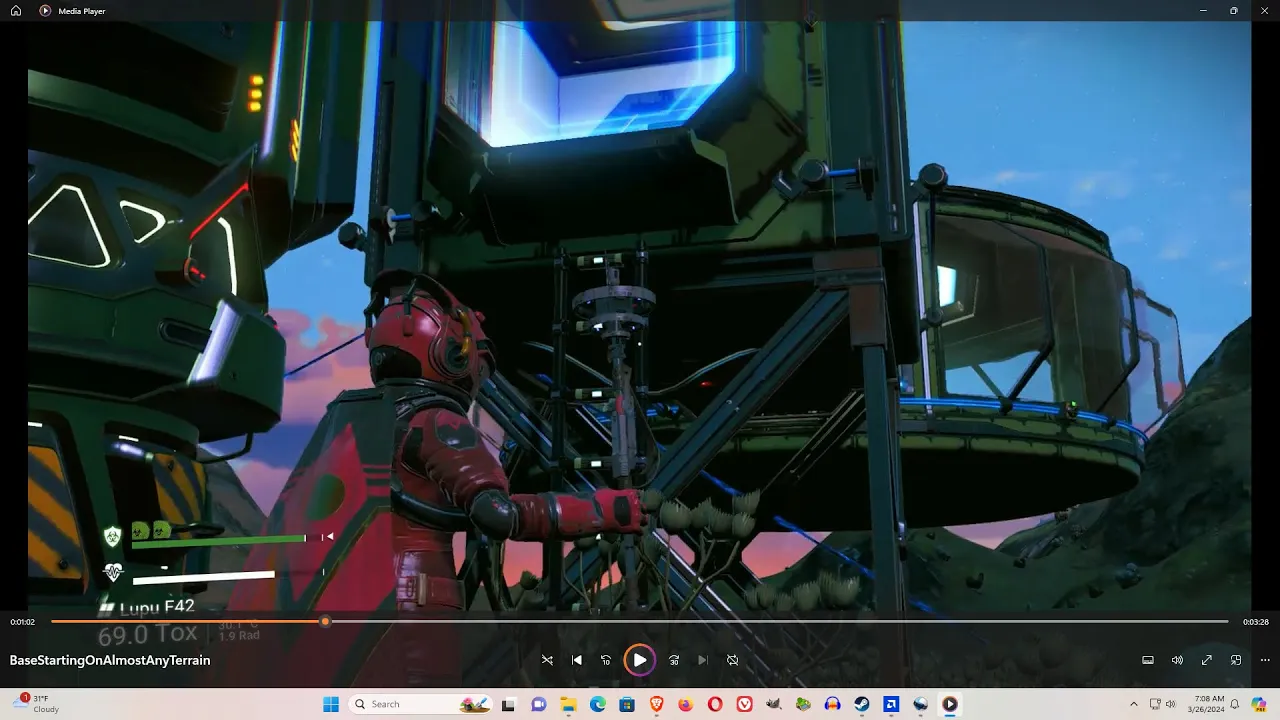1280x720 pixels.
Task: Click the orange seek bar handle
Action: click(325, 621)
